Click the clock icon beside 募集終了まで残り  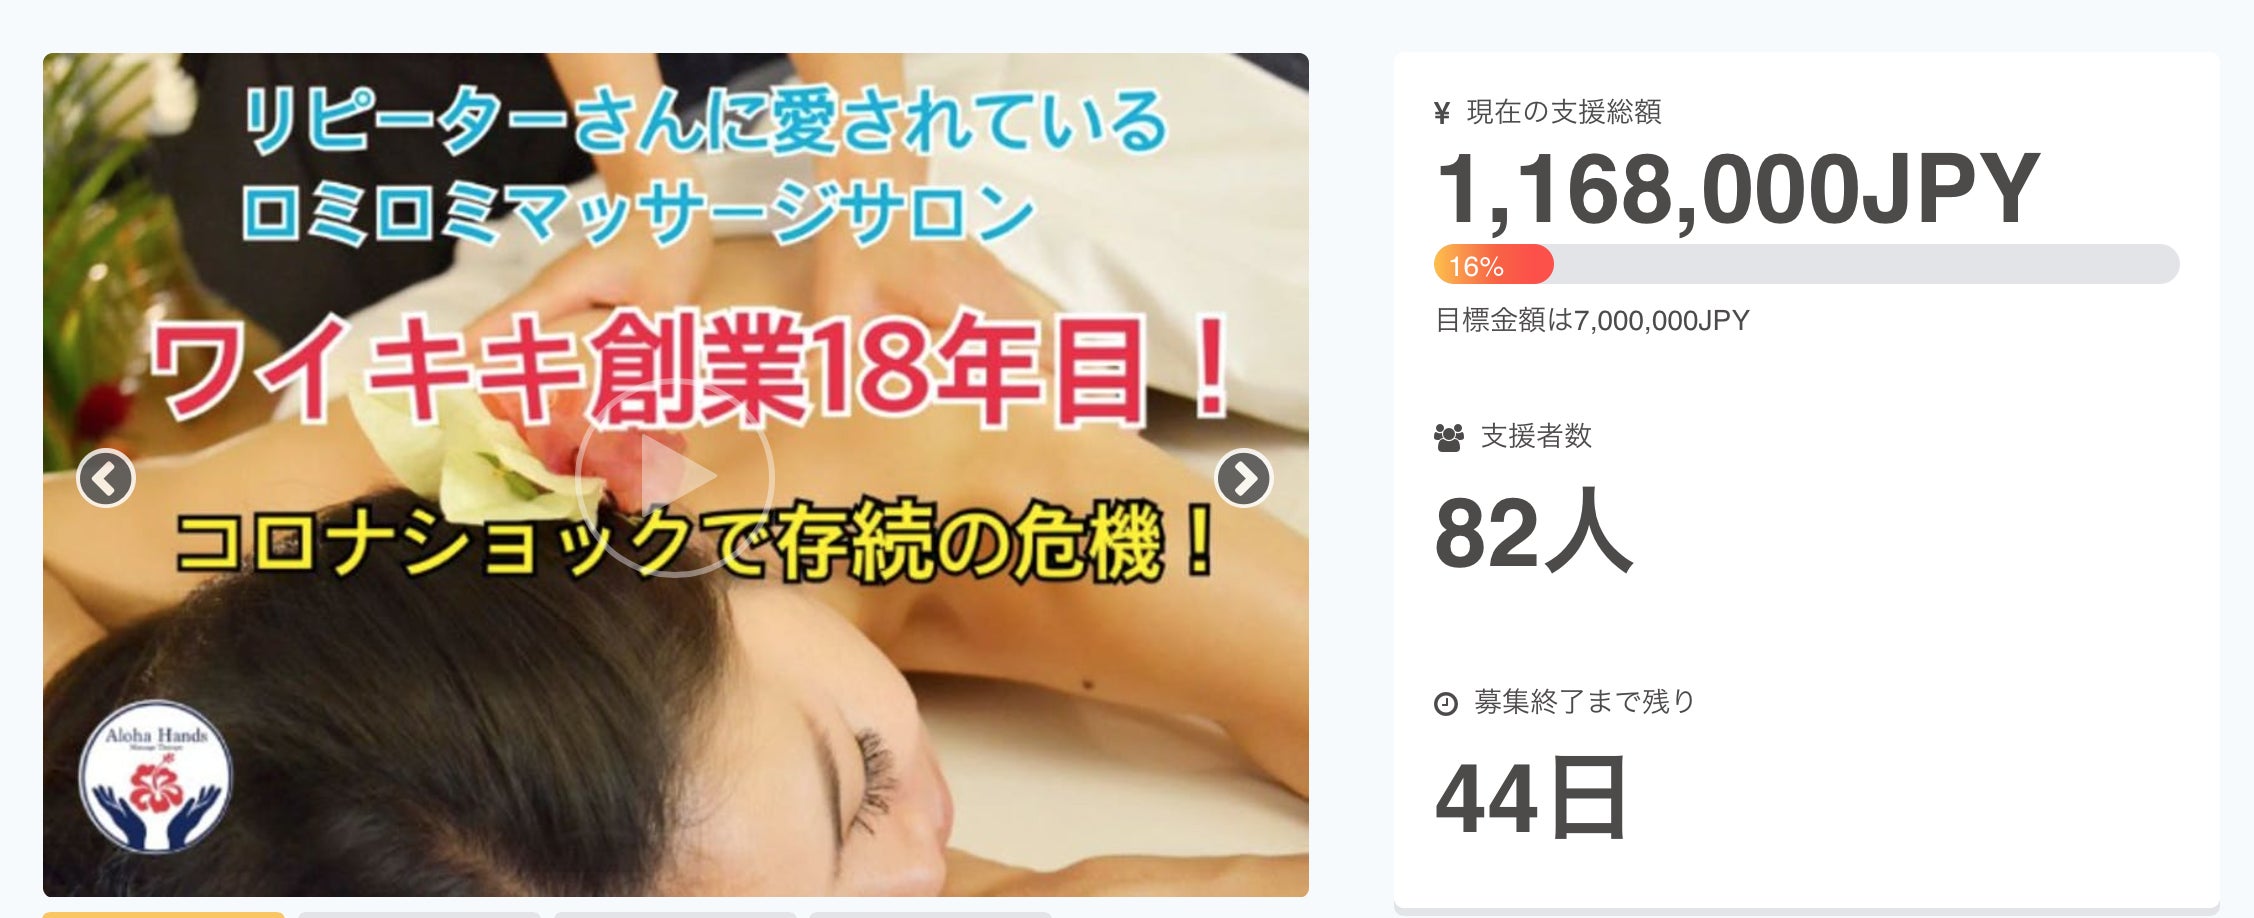tap(1445, 704)
